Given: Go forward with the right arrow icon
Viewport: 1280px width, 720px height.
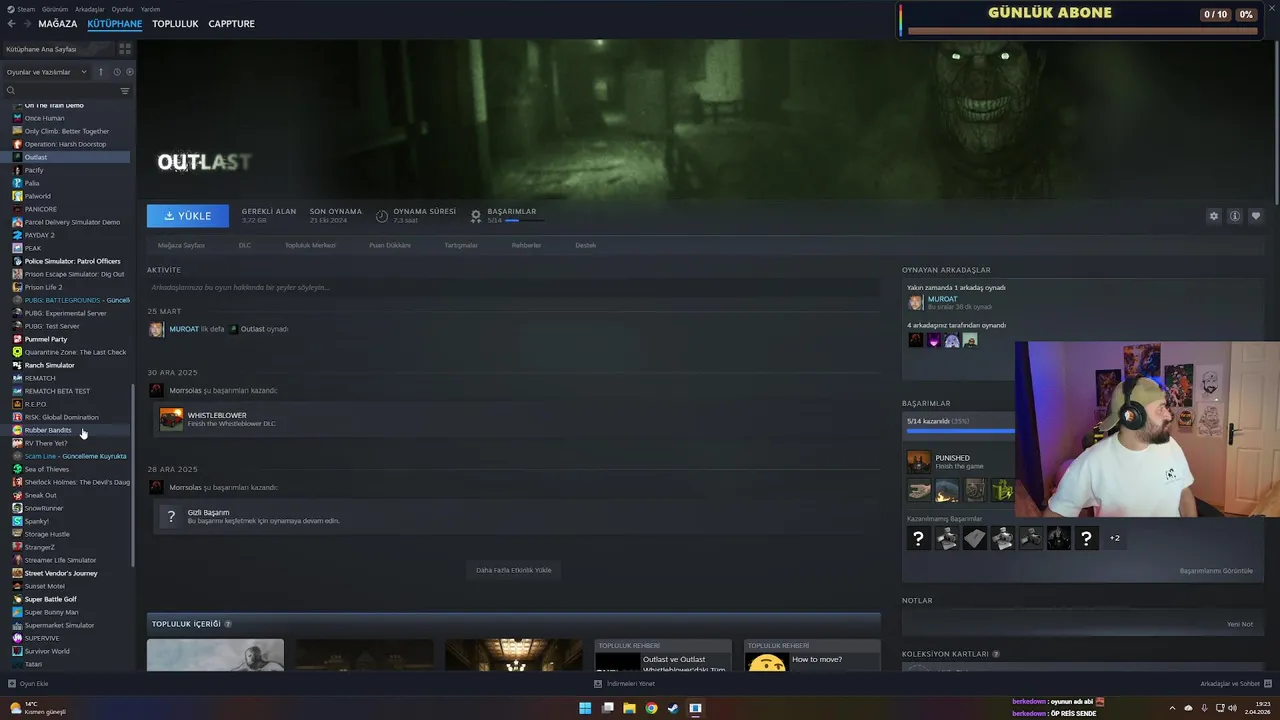Looking at the screenshot, I should pyautogui.click(x=27, y=23).
